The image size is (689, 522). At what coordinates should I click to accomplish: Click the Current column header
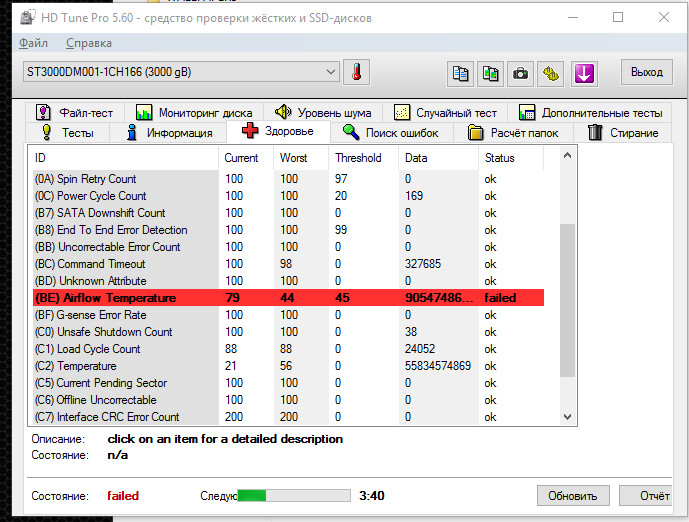pyautogui.click(x=246, y=158)
